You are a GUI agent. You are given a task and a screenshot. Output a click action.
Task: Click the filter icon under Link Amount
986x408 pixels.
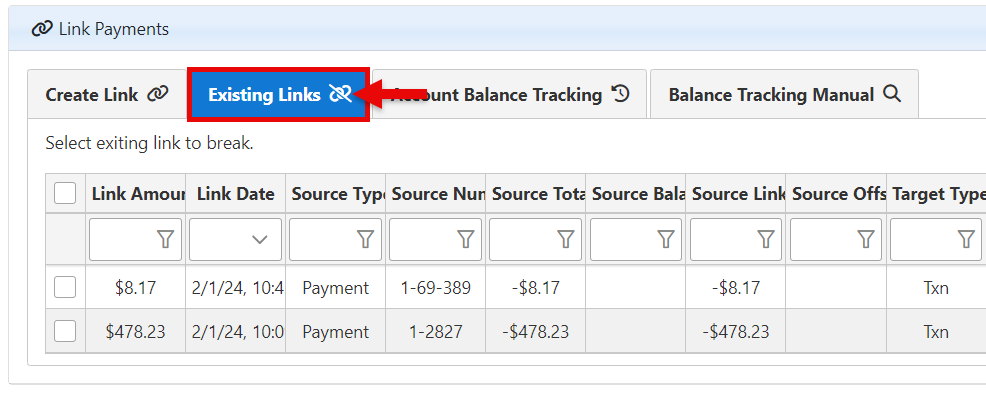tap(166, 240)
